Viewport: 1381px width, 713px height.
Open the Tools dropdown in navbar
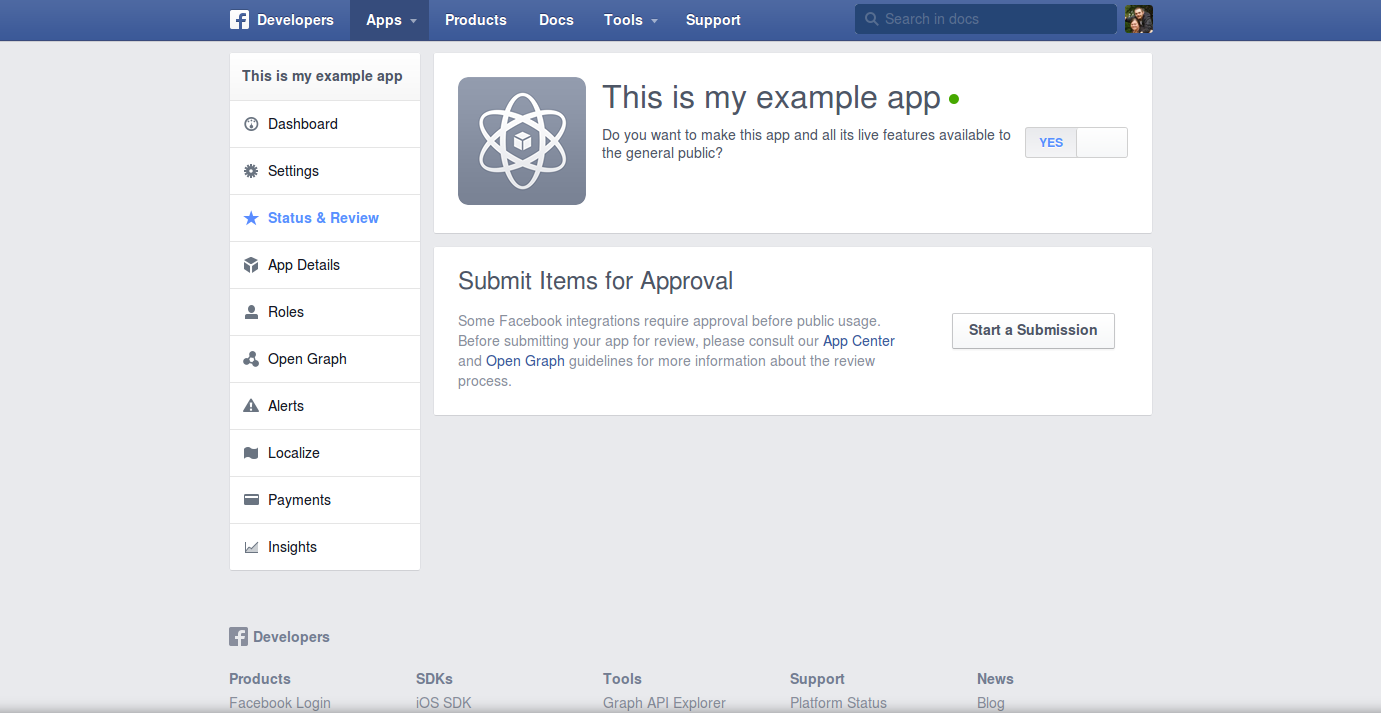[630, 20]
